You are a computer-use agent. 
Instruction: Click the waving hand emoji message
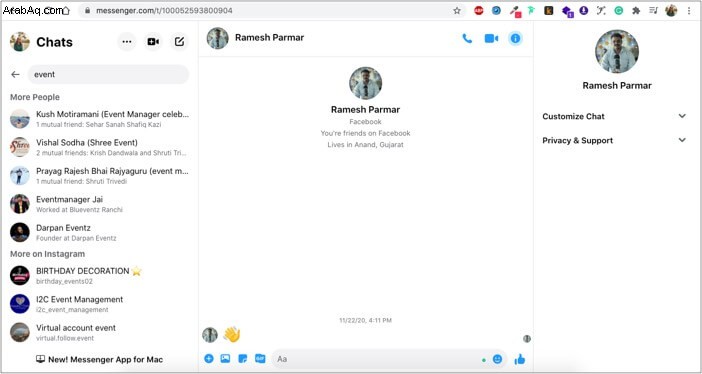click(x=232, y=334)
